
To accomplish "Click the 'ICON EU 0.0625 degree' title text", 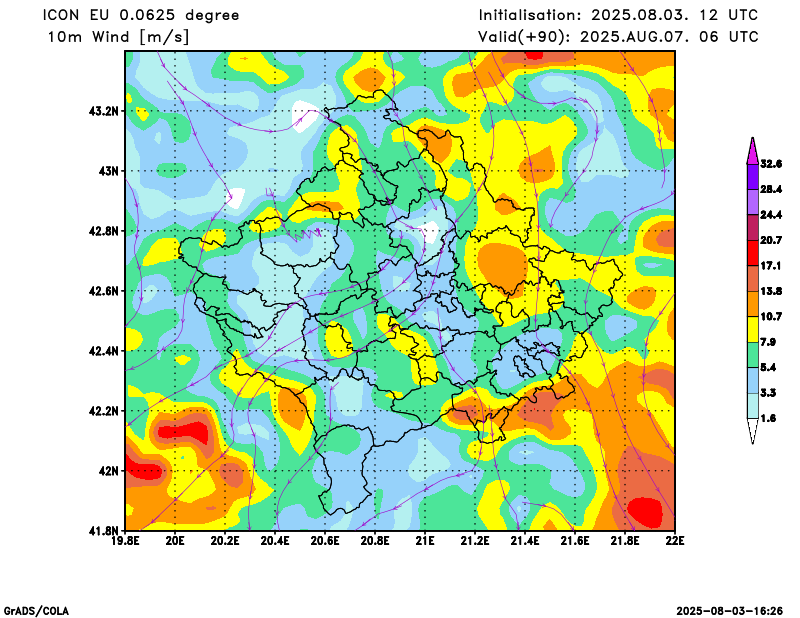I will coord(141,15).
